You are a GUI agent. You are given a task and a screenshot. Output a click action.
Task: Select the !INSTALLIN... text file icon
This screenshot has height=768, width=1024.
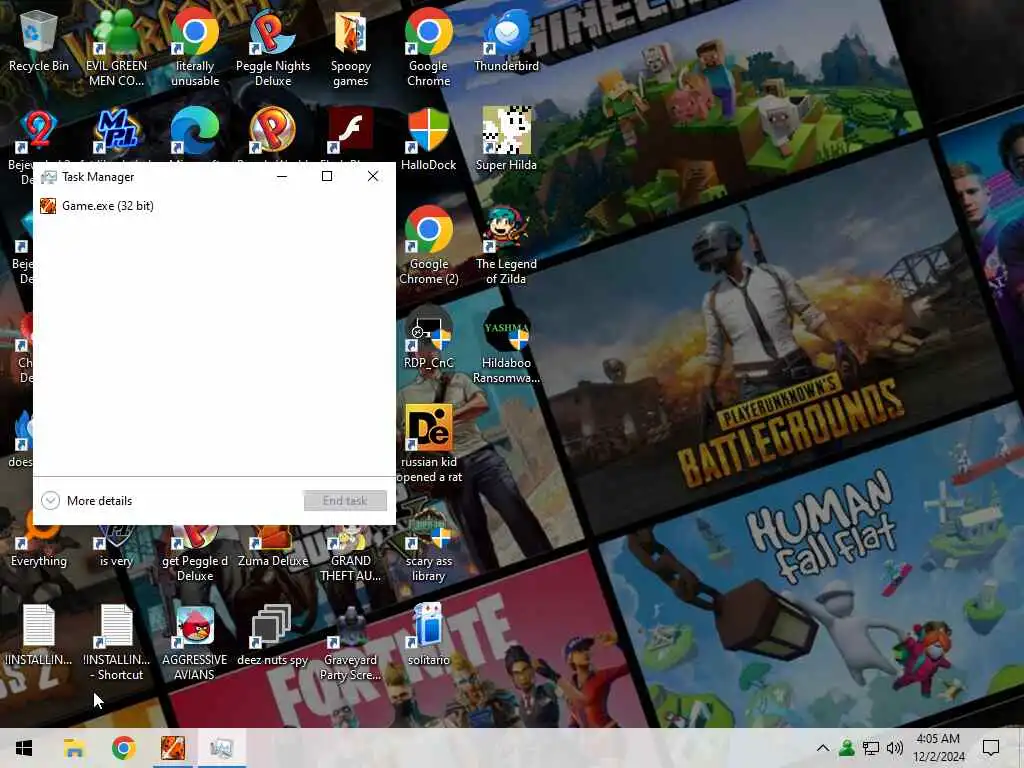tap(39, 635)
